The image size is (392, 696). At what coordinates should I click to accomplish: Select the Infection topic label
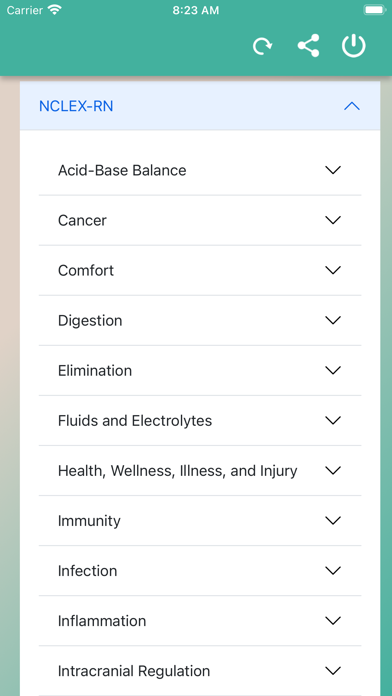click(x=87, y=570)
